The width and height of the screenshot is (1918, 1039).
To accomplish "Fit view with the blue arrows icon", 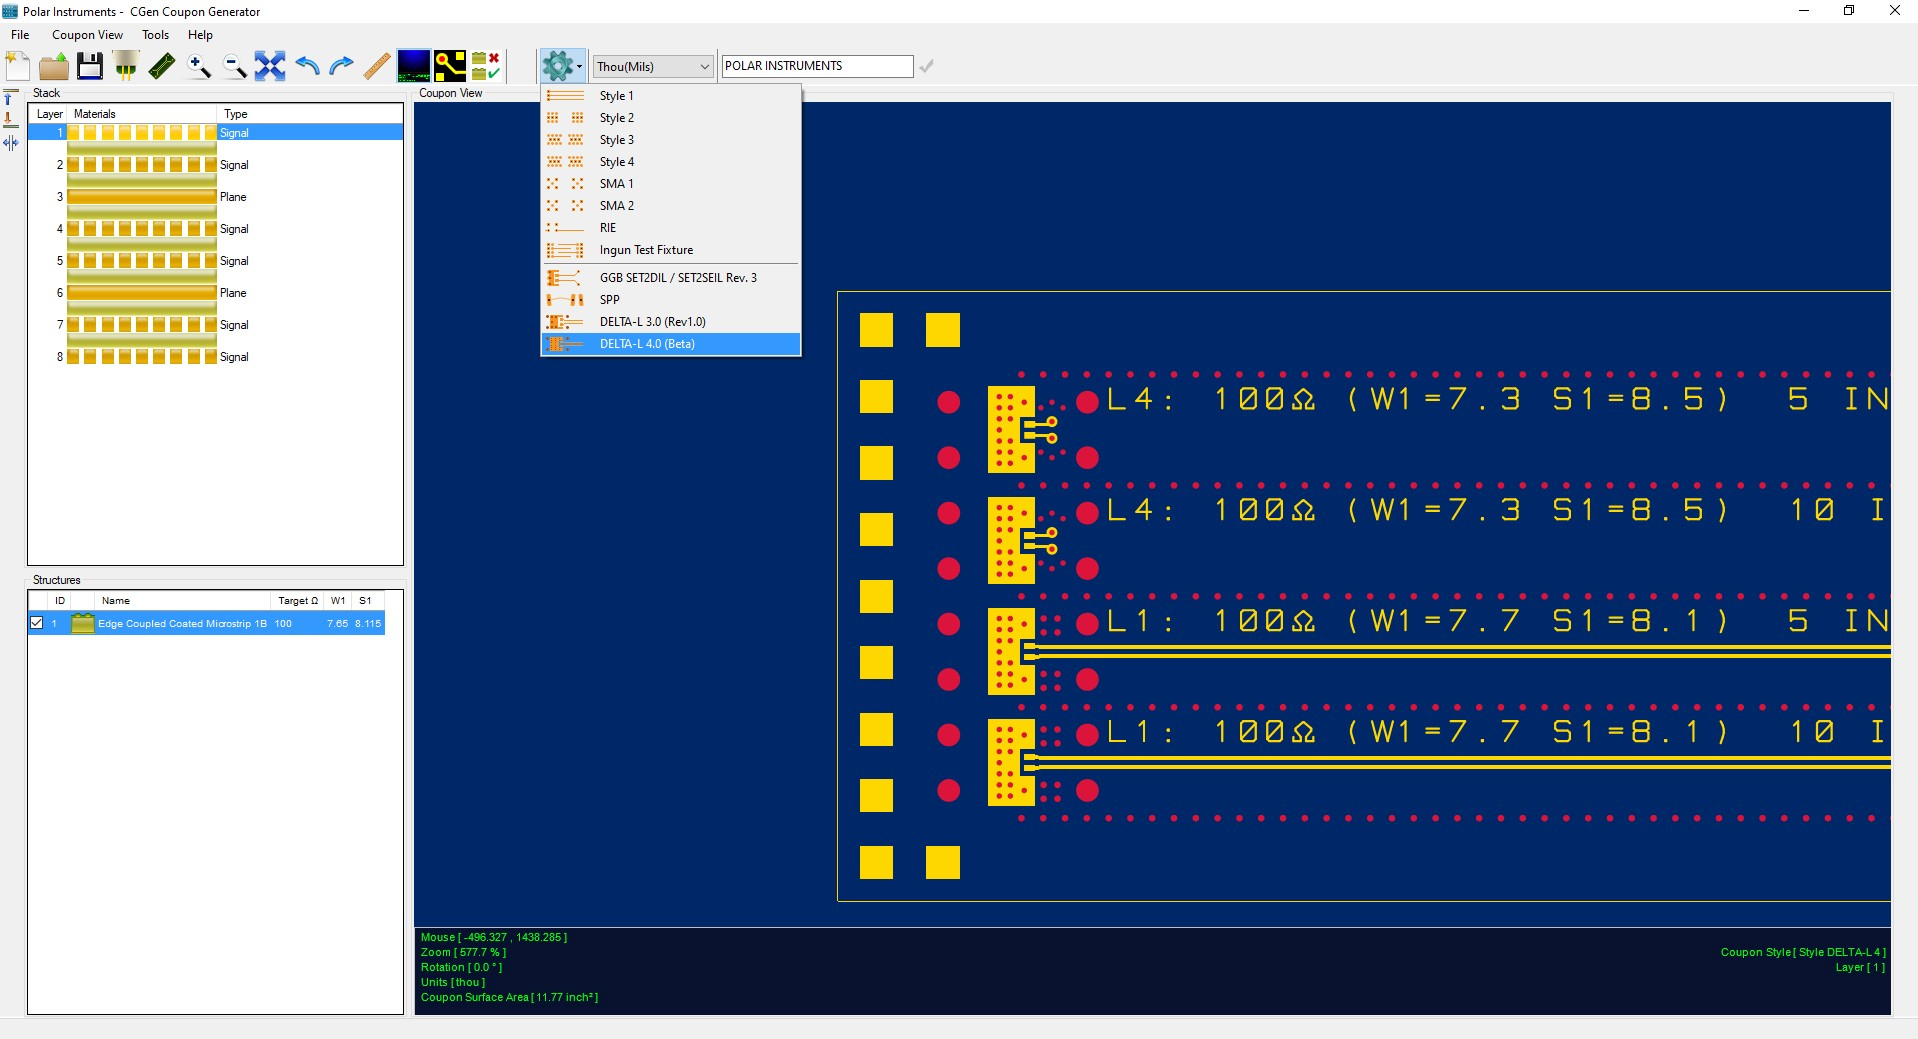I will (x=270, y=66).
